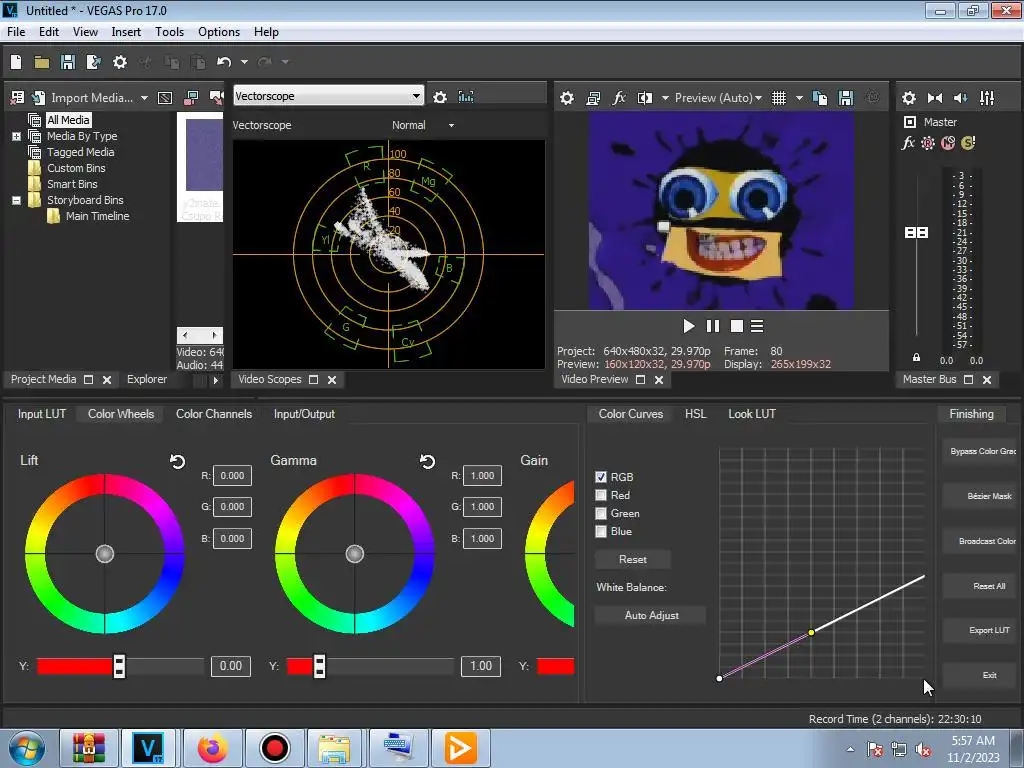Open Preview (Auto) quality dropdown
This screenshot has width=1024, height=768.
718,98
